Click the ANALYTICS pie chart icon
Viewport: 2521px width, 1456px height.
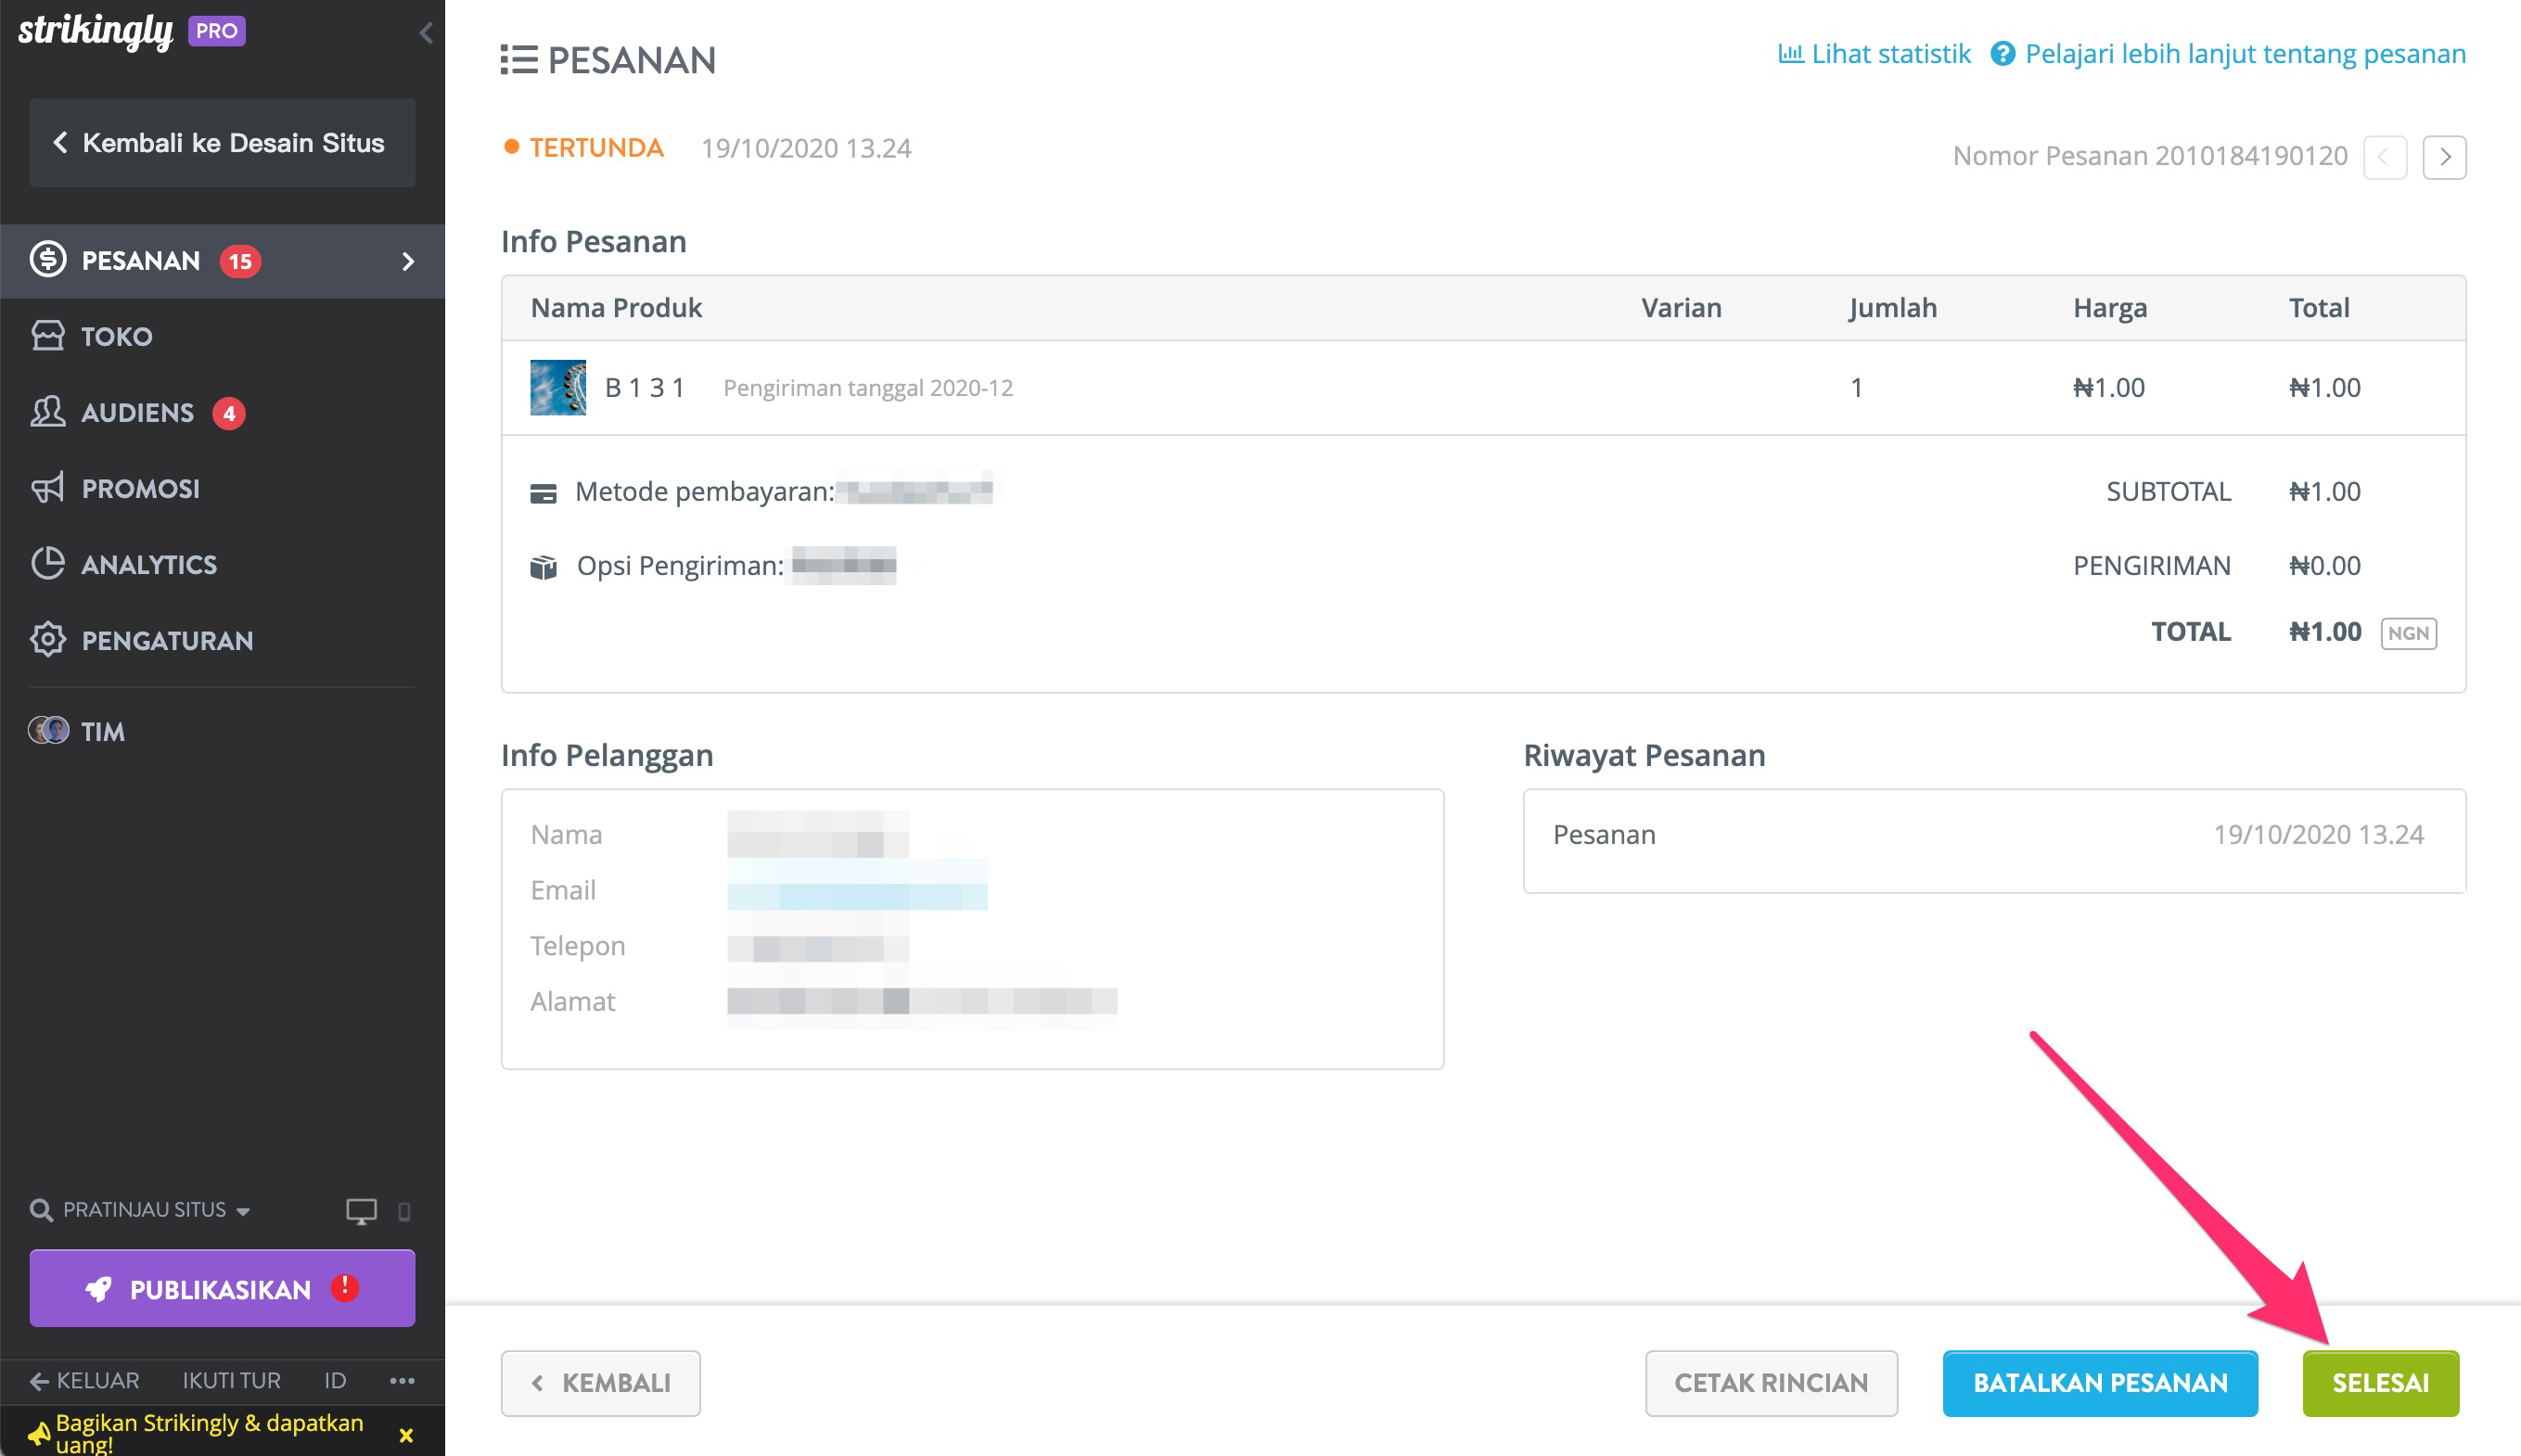click(x=48, y=564)
